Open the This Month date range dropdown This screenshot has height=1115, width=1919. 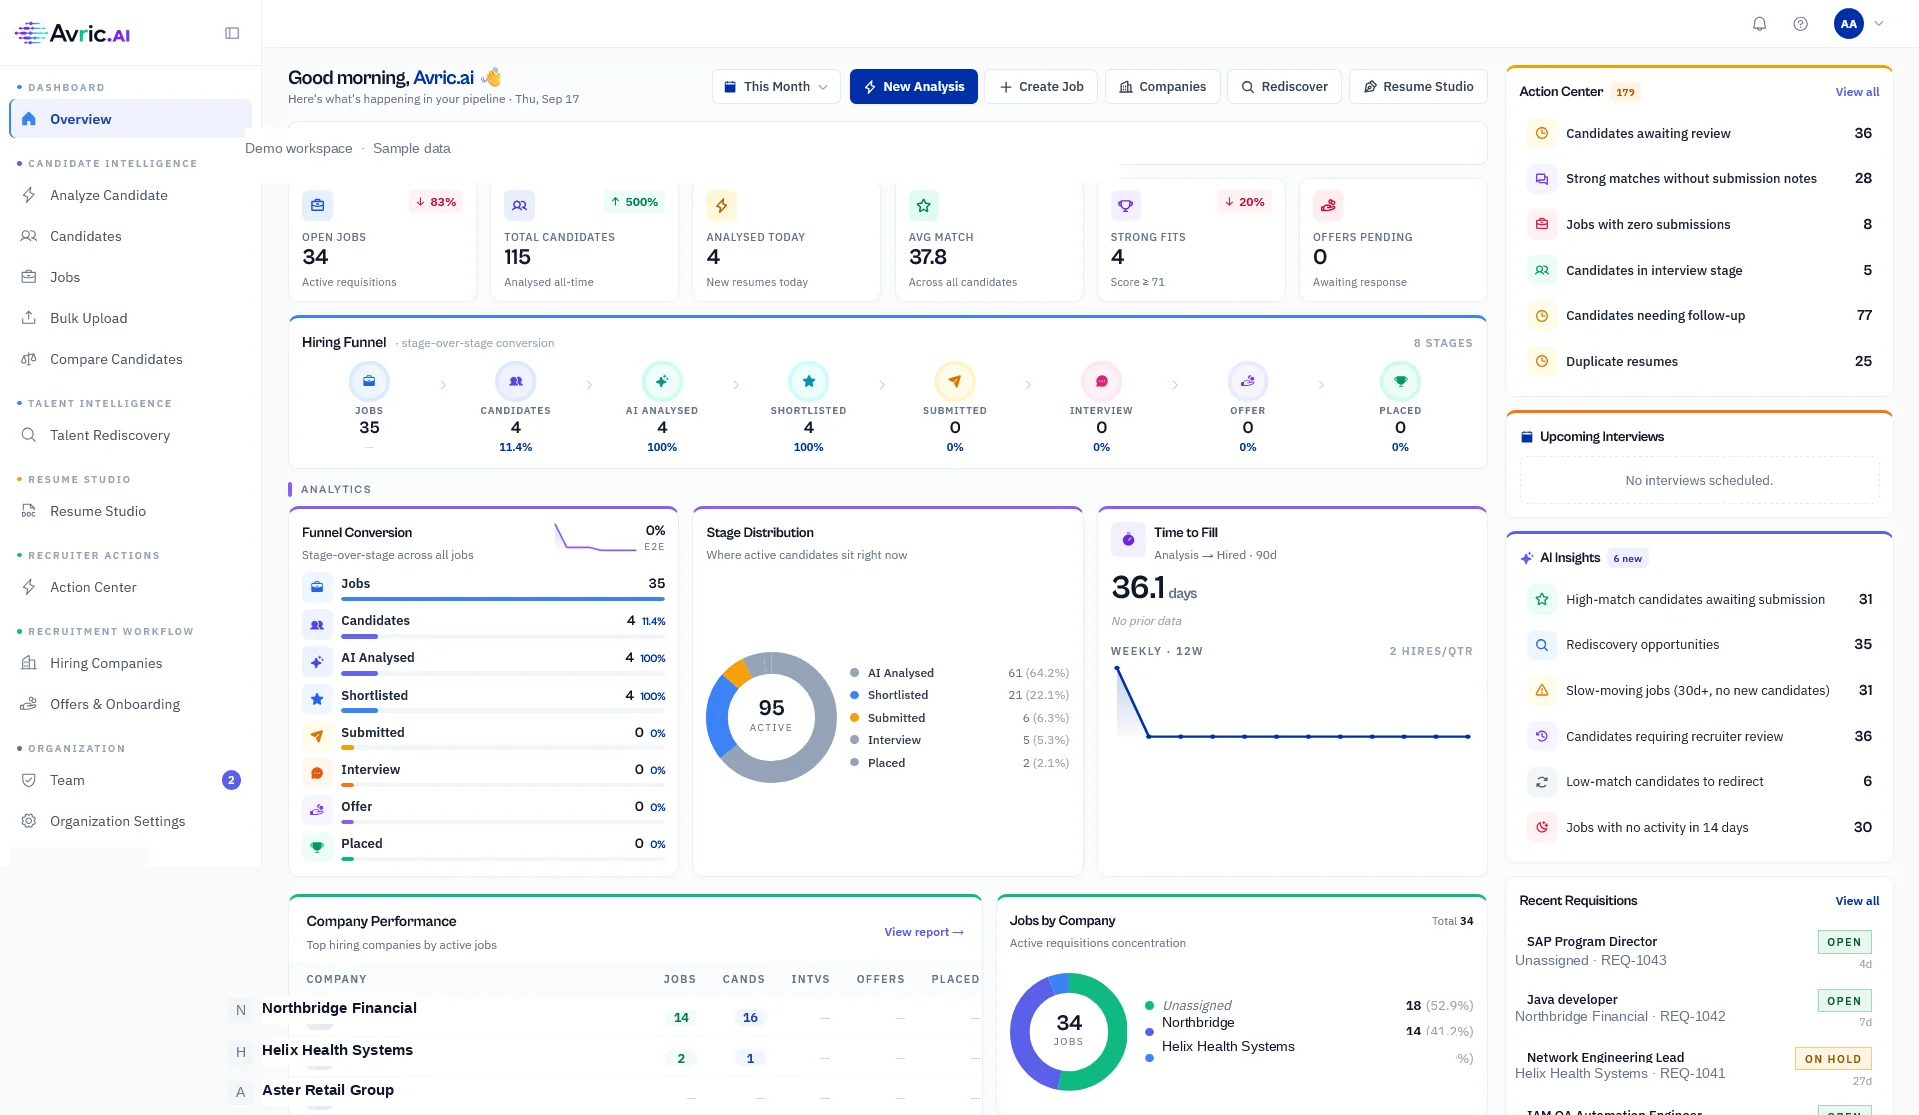coord(775,87)
